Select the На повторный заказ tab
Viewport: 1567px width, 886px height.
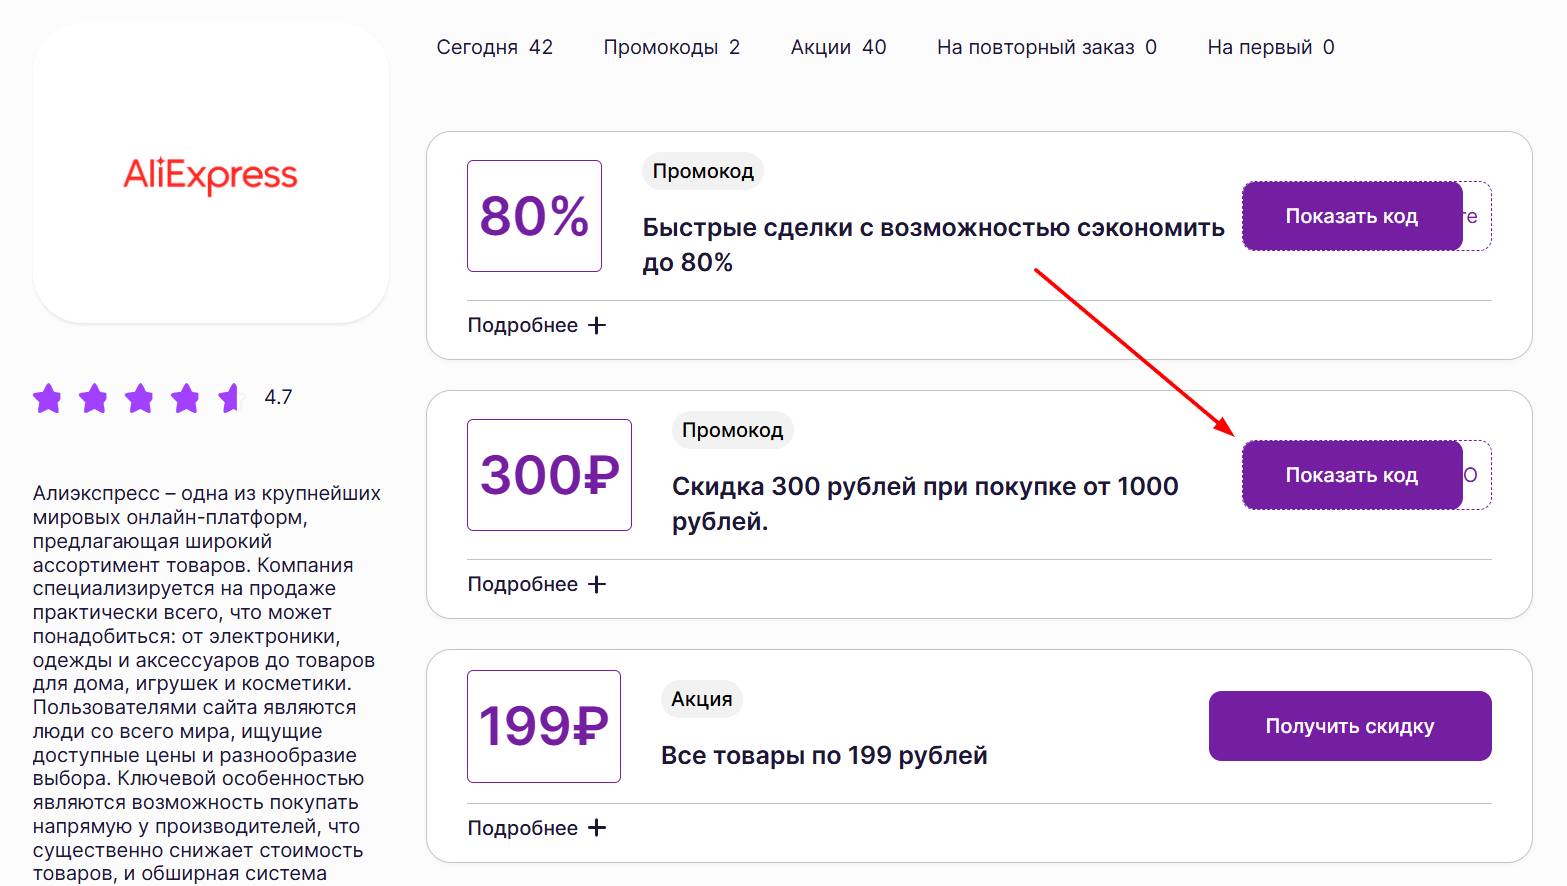pyautogui.click(x=1046, y=46)
